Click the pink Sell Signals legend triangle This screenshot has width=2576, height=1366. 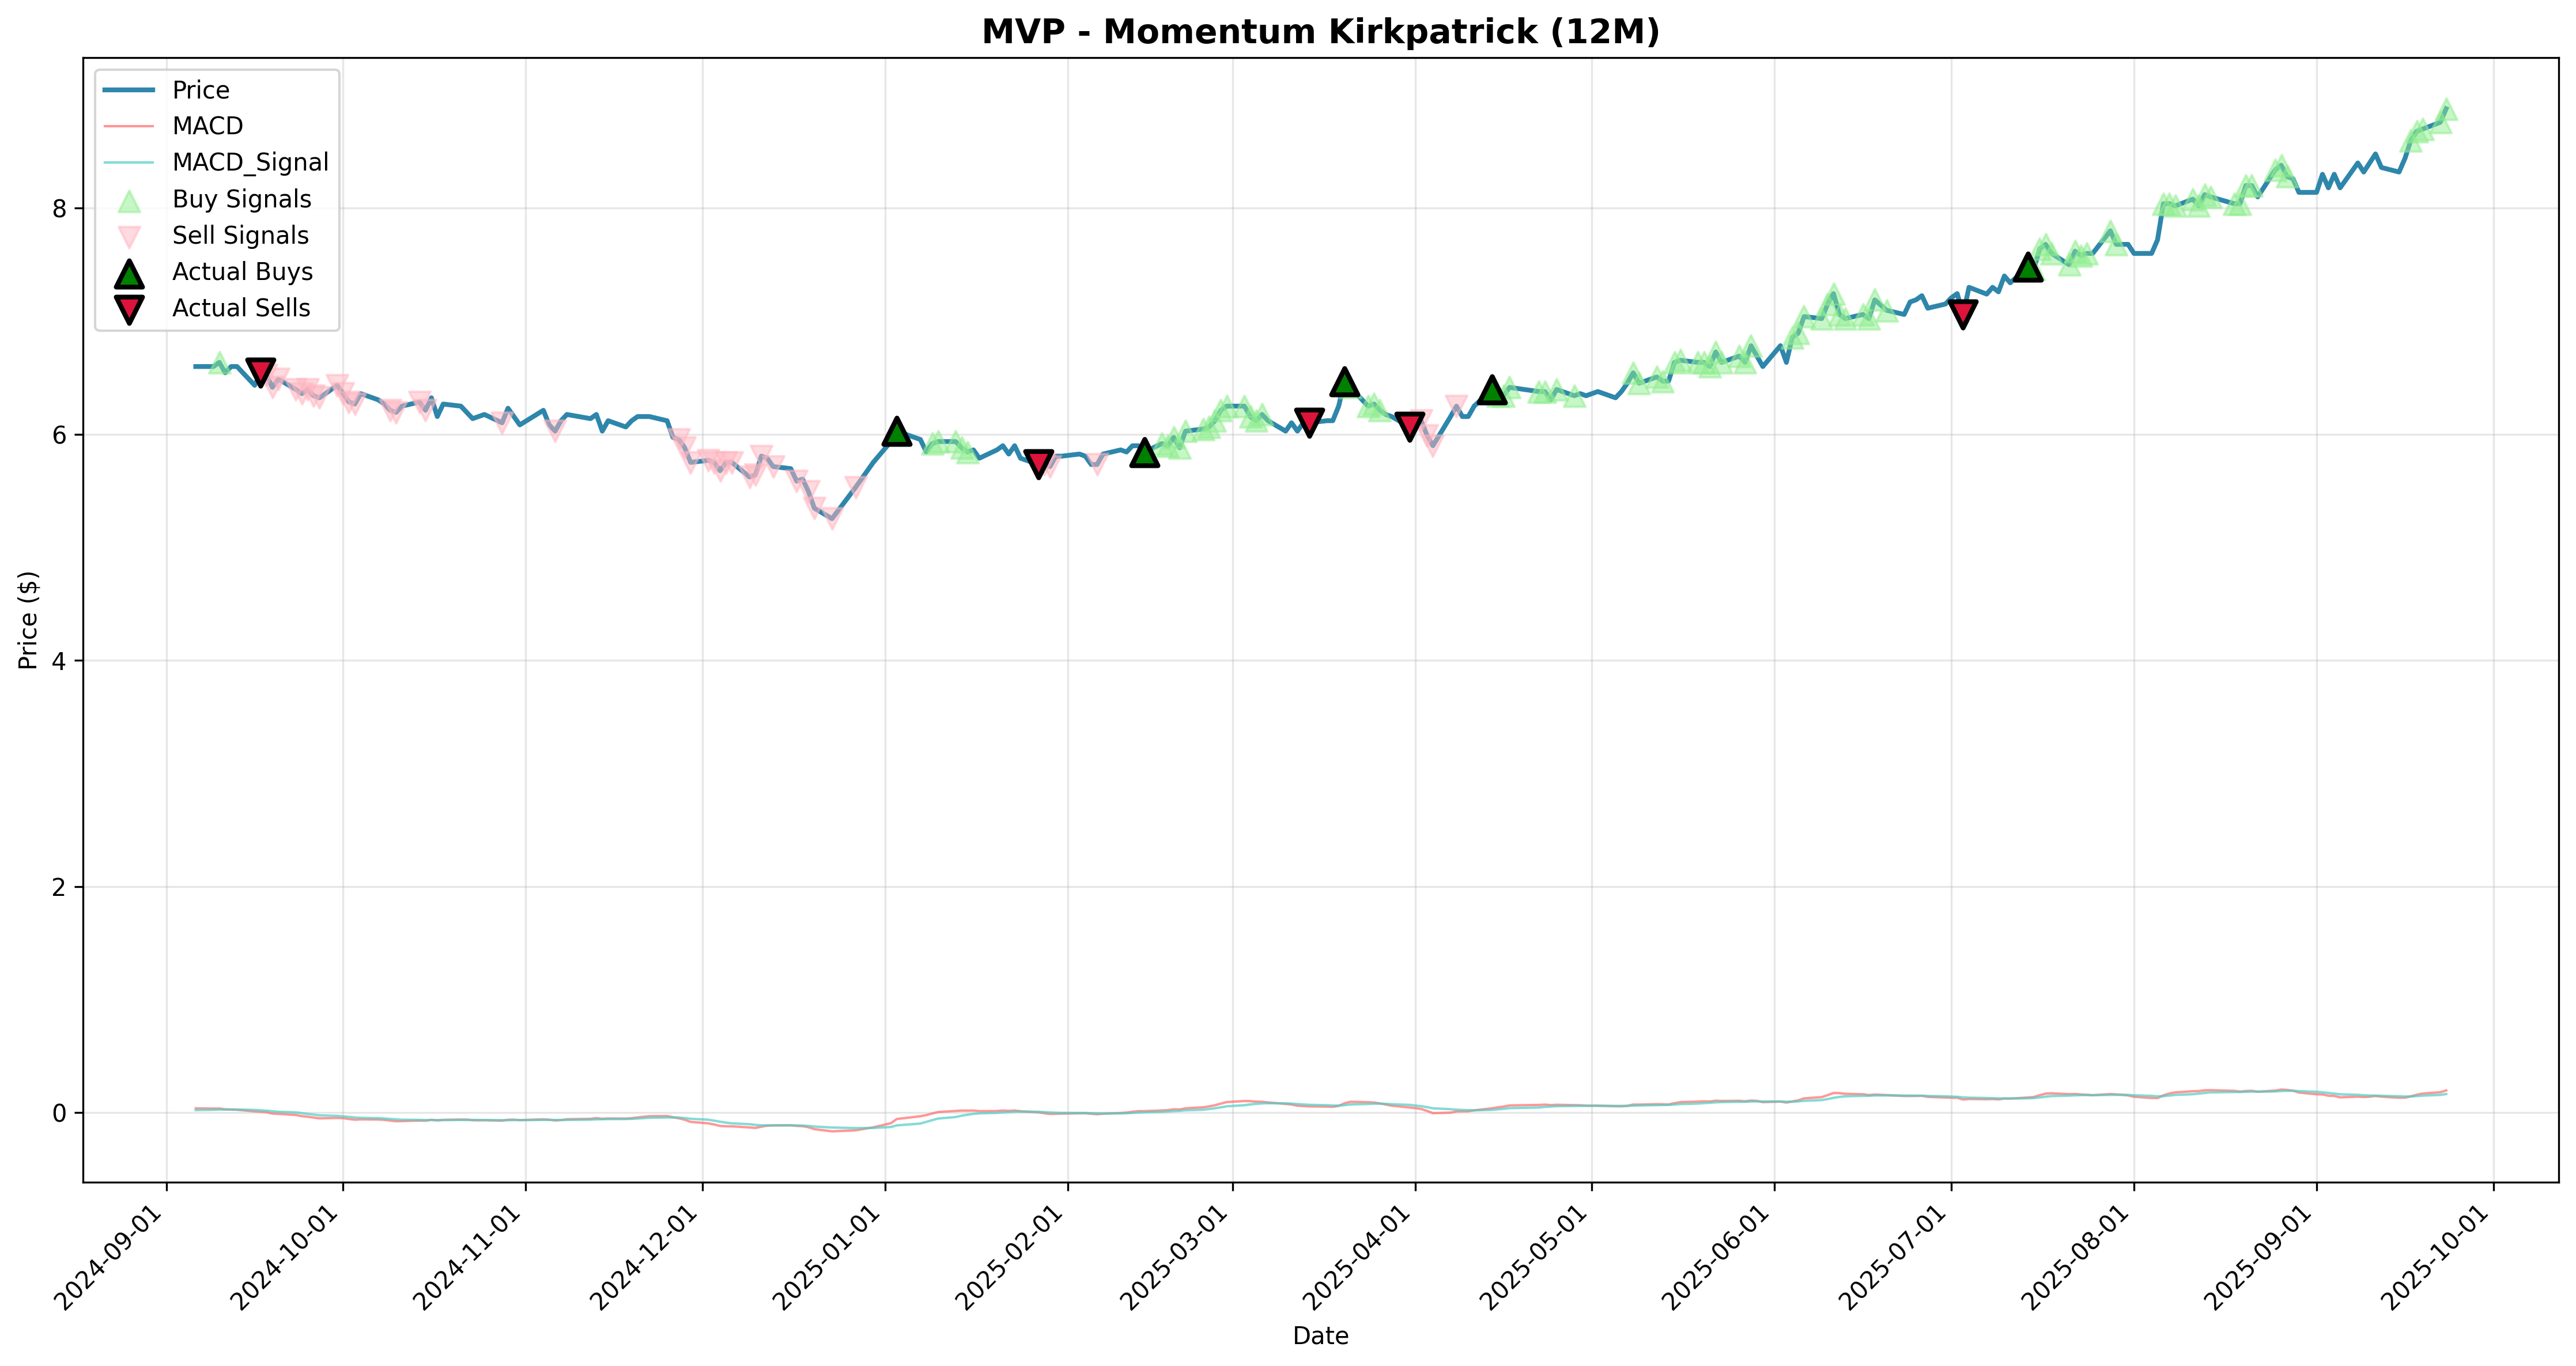click(129, 237)
